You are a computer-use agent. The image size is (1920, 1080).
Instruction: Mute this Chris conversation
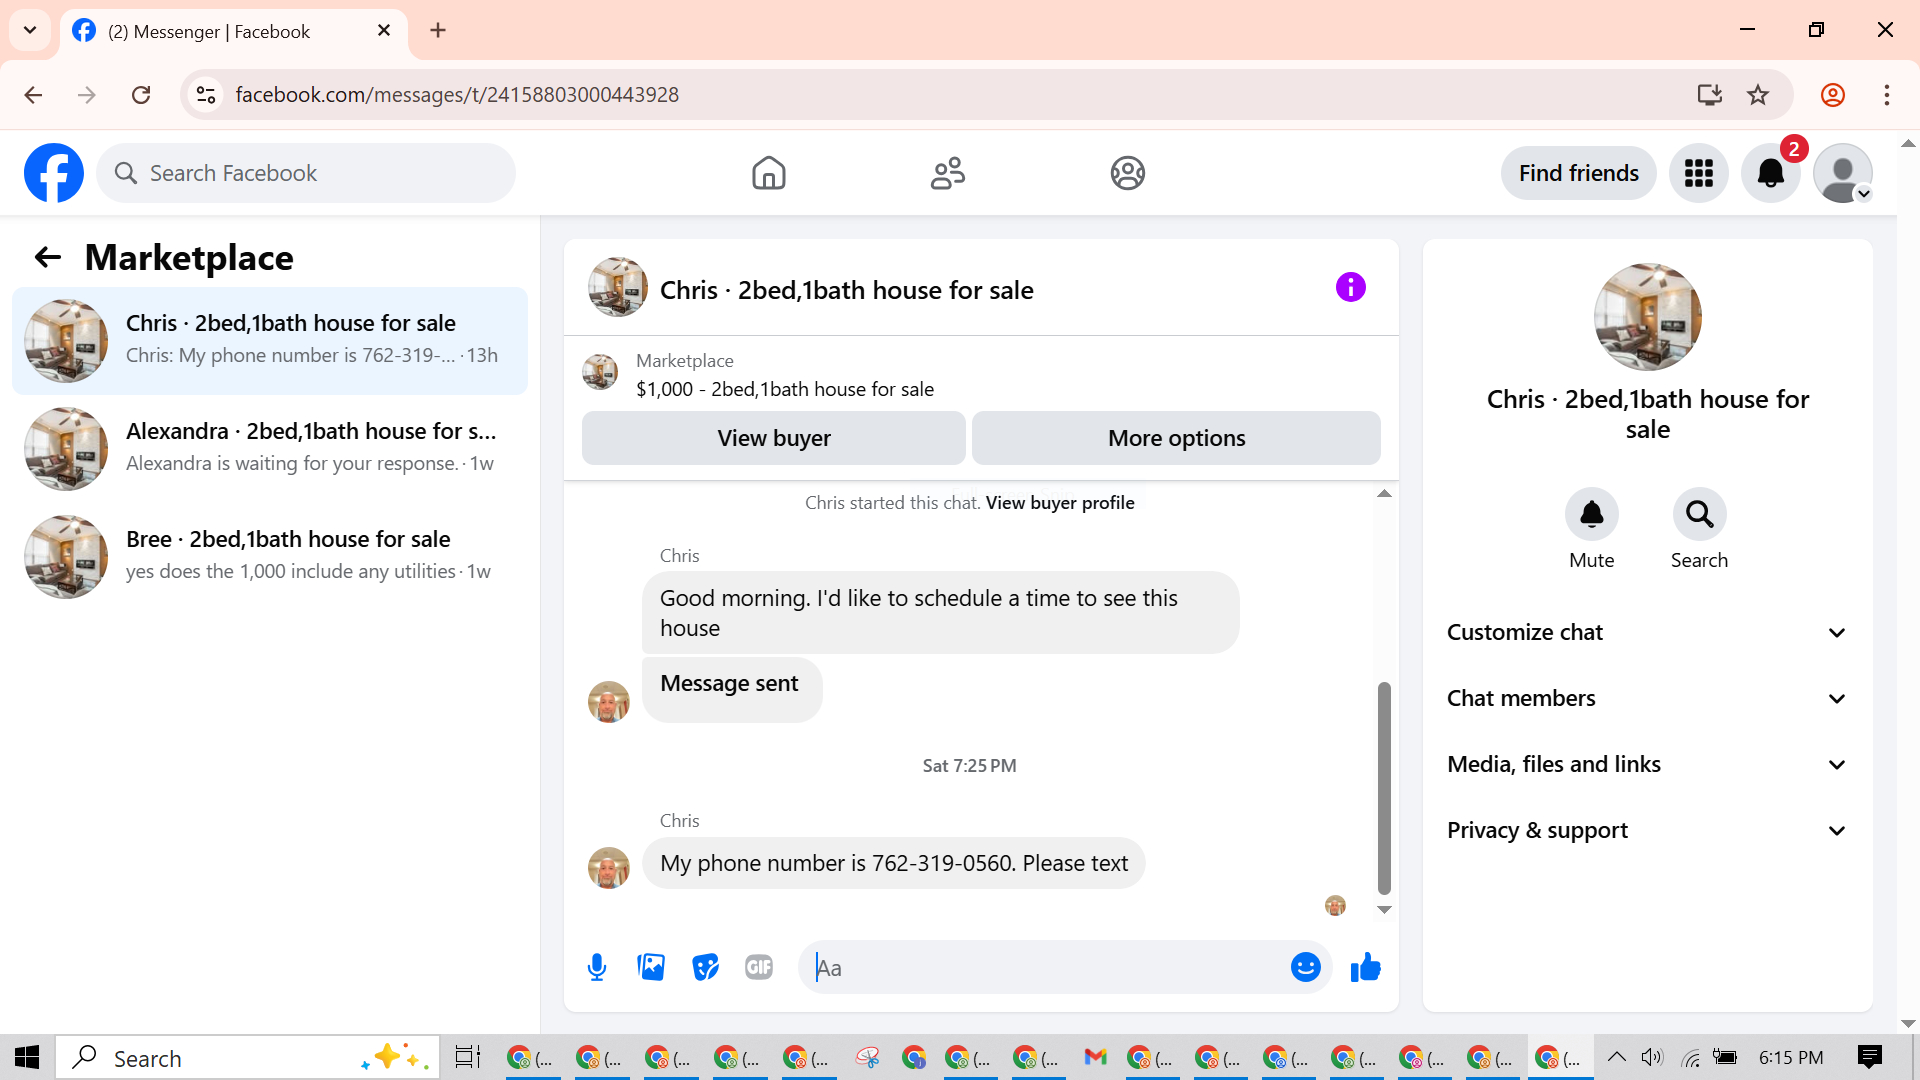(x=1591, y=514)
